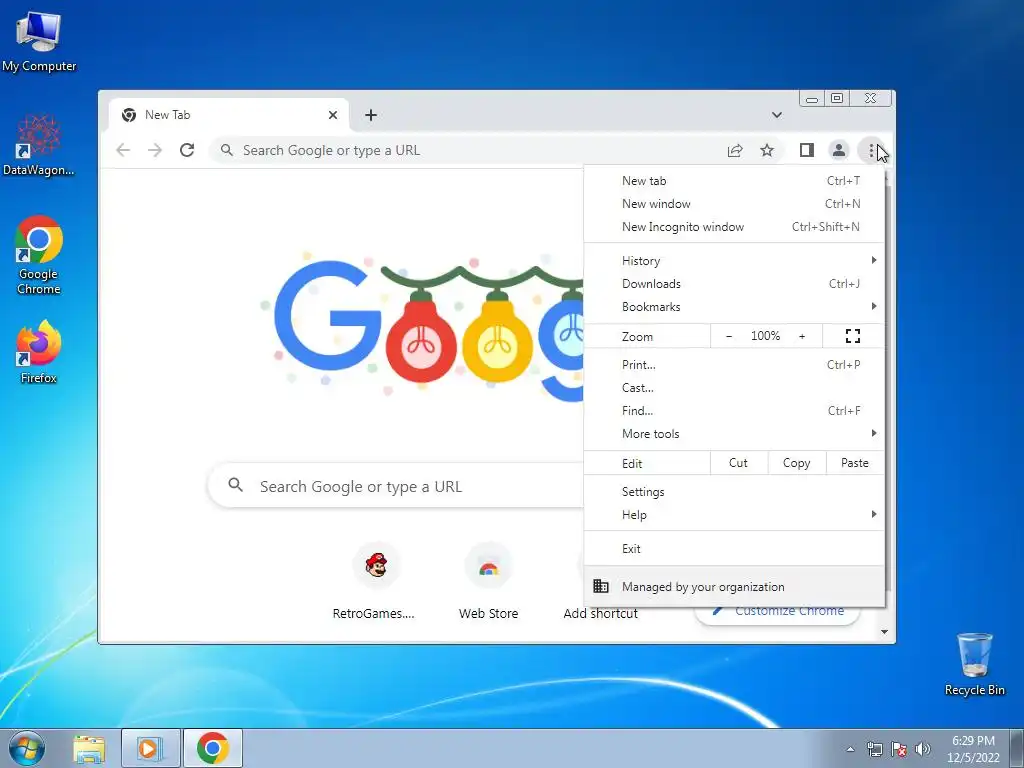1024x768 pixels.
Task: Open the Windows Start orb
Action: pos(27,749)
